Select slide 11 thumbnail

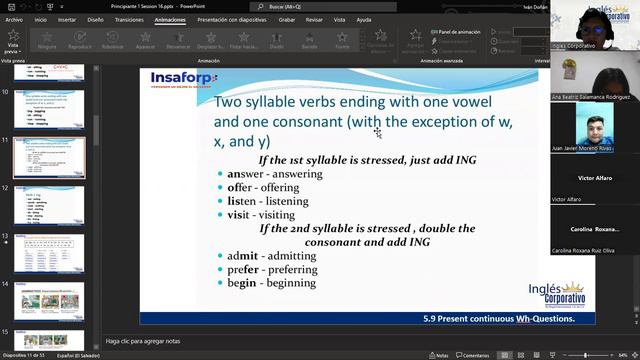point(49,158)
